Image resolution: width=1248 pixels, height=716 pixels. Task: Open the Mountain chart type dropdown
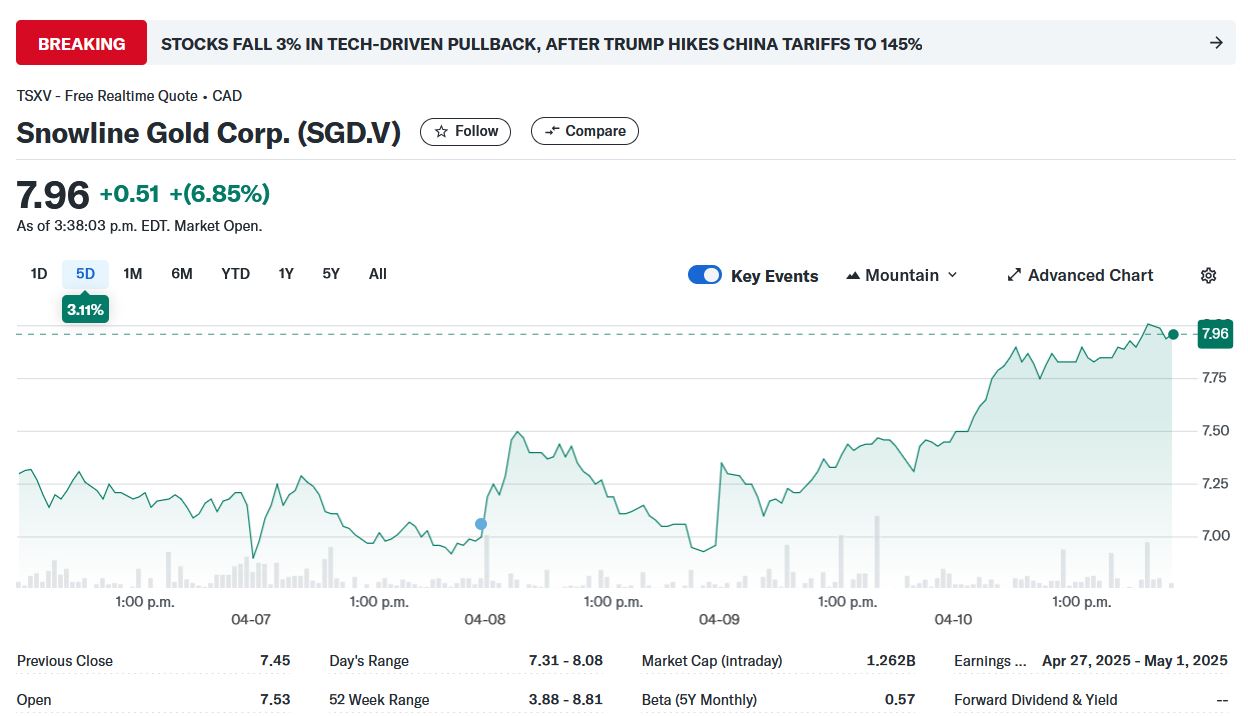coord(902,275)
